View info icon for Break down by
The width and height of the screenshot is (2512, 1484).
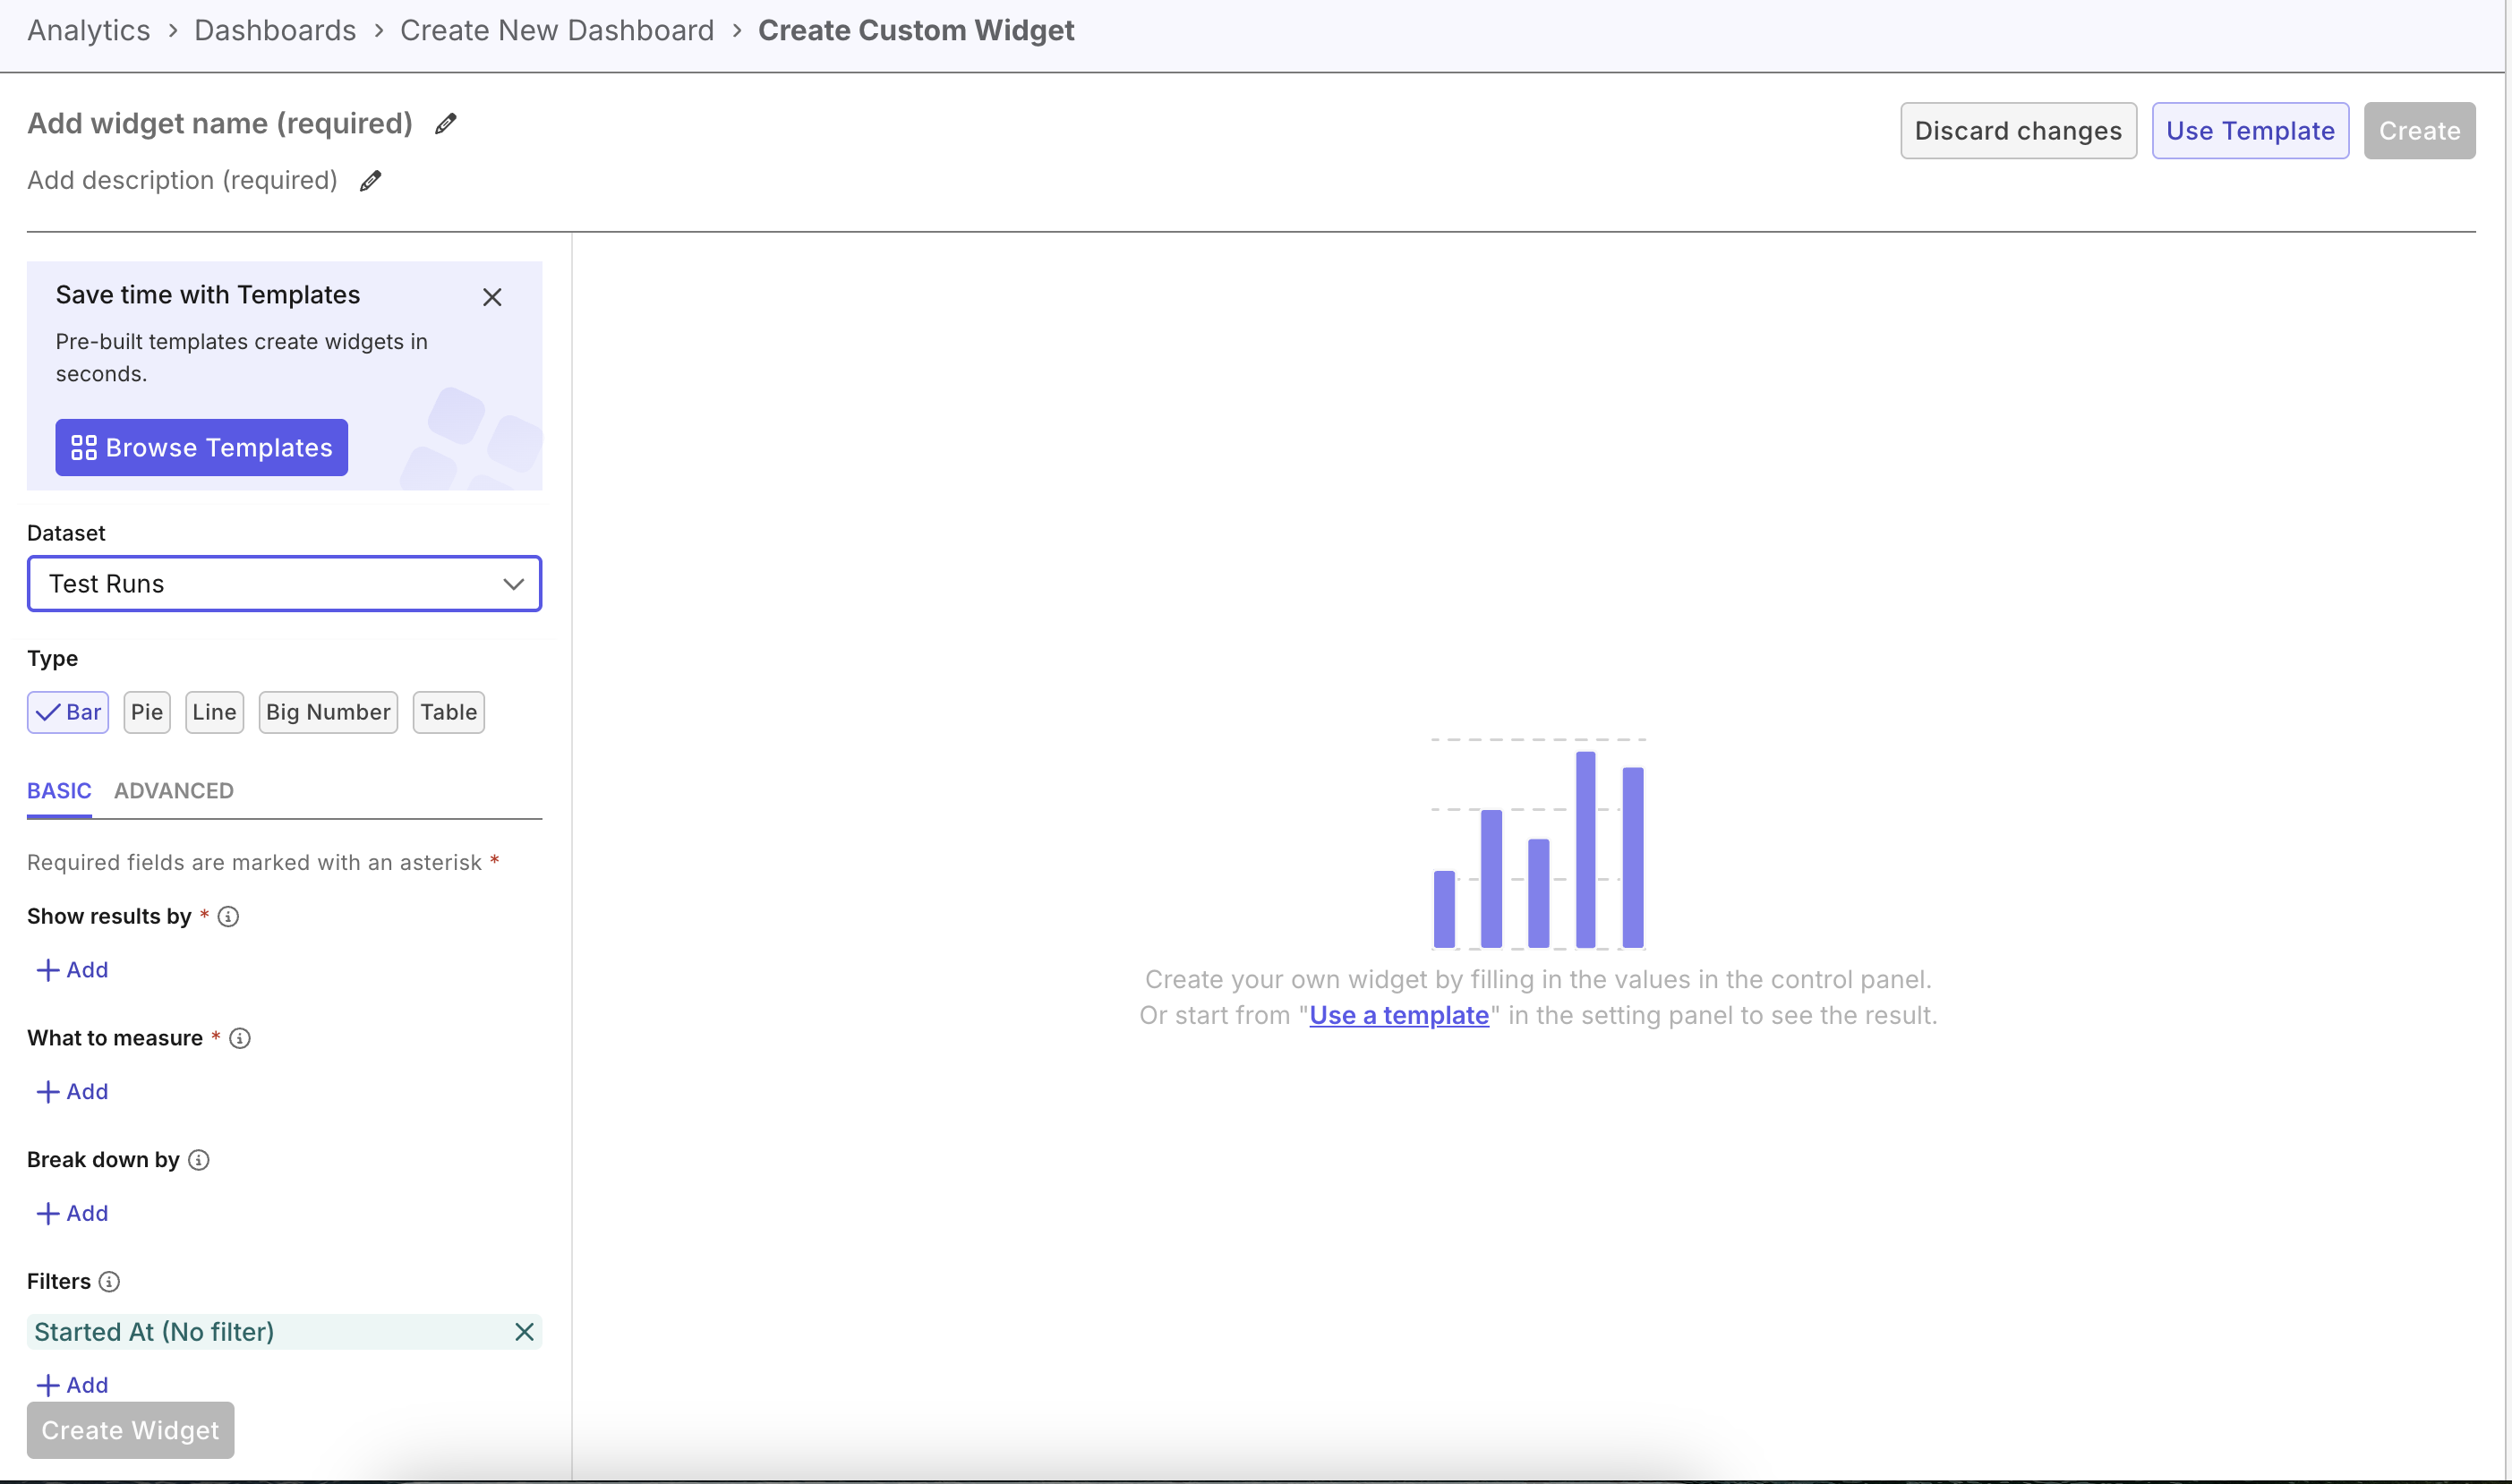coord(199,1160)
